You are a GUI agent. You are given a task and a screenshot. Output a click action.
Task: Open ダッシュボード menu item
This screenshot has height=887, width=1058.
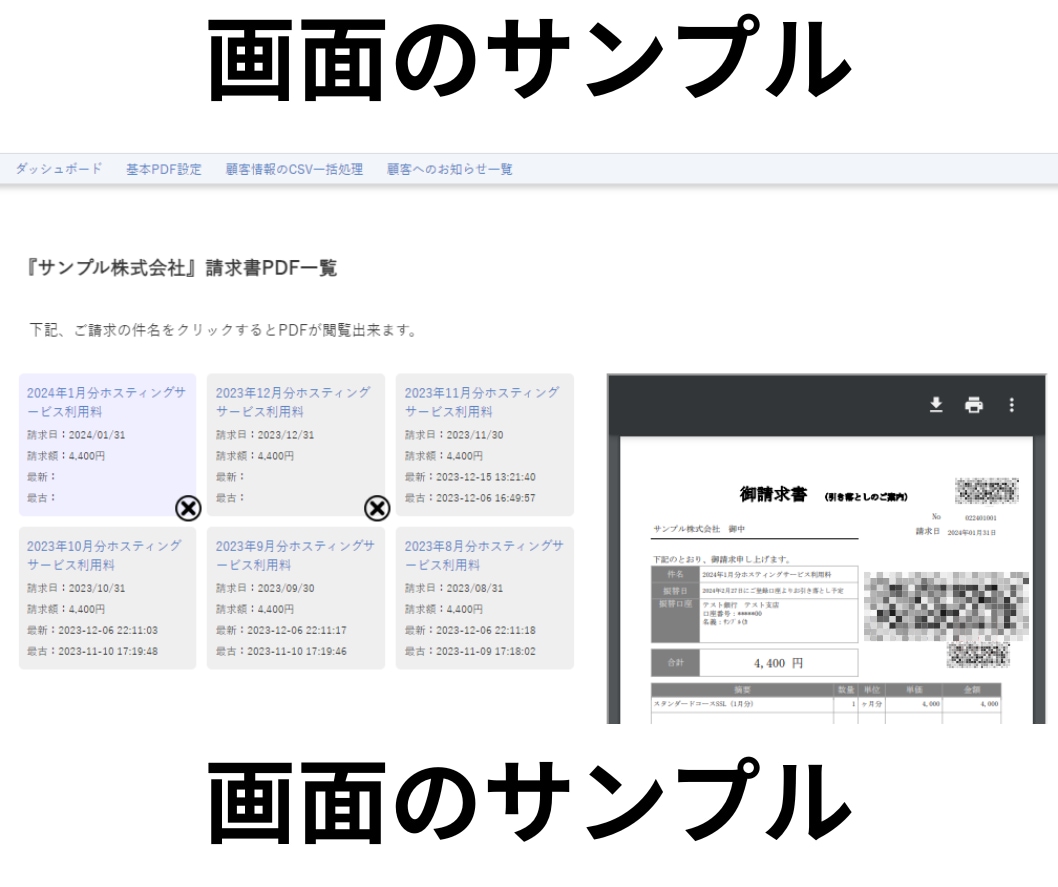click(59, 169)
